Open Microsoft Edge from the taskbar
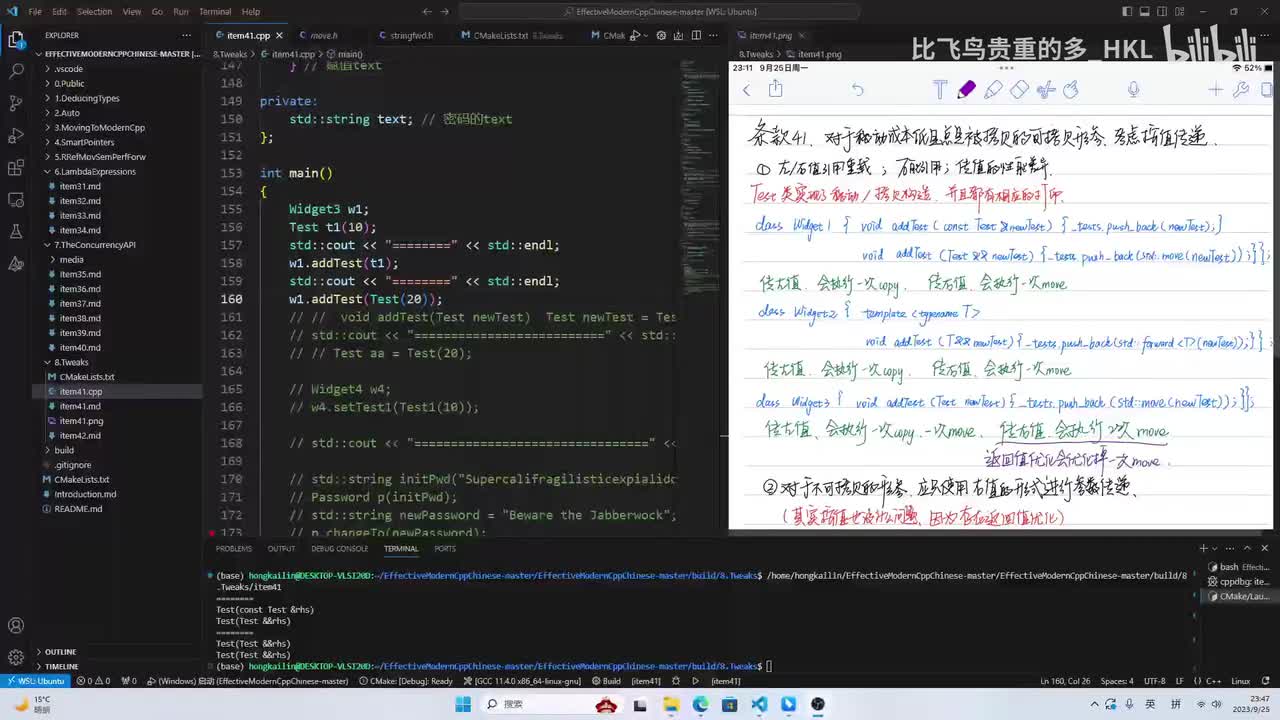Viewport: 1280px width, 720px height. point(701,704)
